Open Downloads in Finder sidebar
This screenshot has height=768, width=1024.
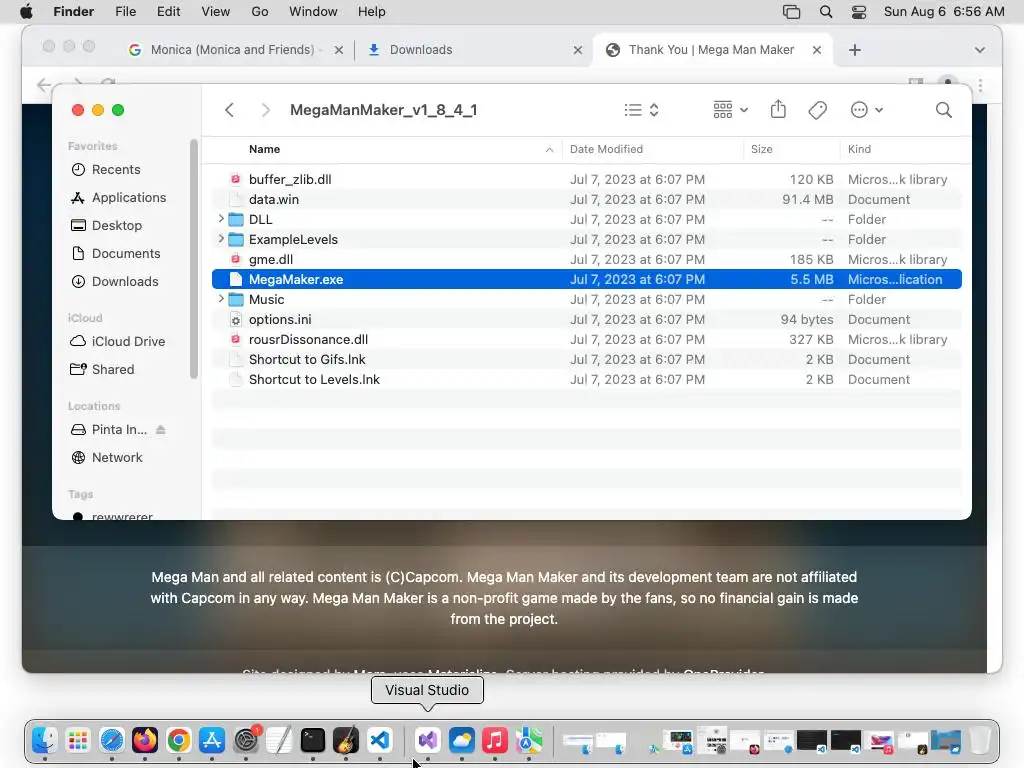115,281
